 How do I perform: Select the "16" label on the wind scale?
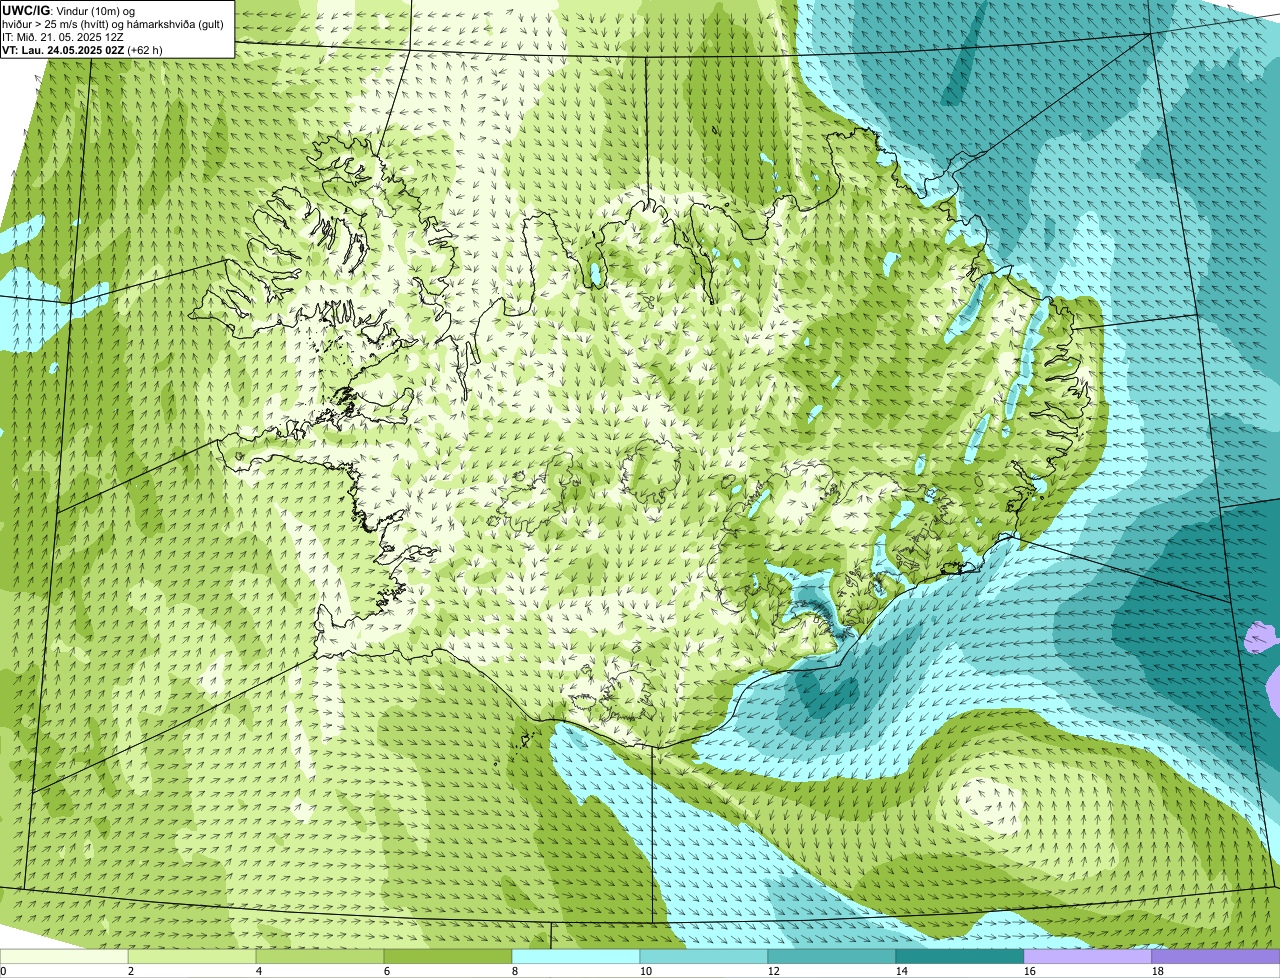[x=1030, y=971]
